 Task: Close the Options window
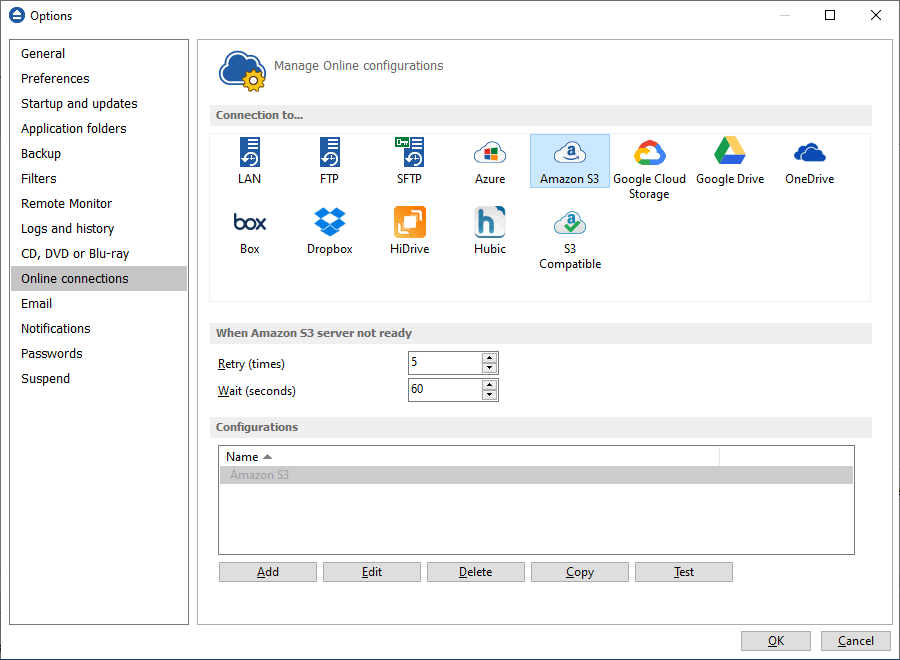876,15
